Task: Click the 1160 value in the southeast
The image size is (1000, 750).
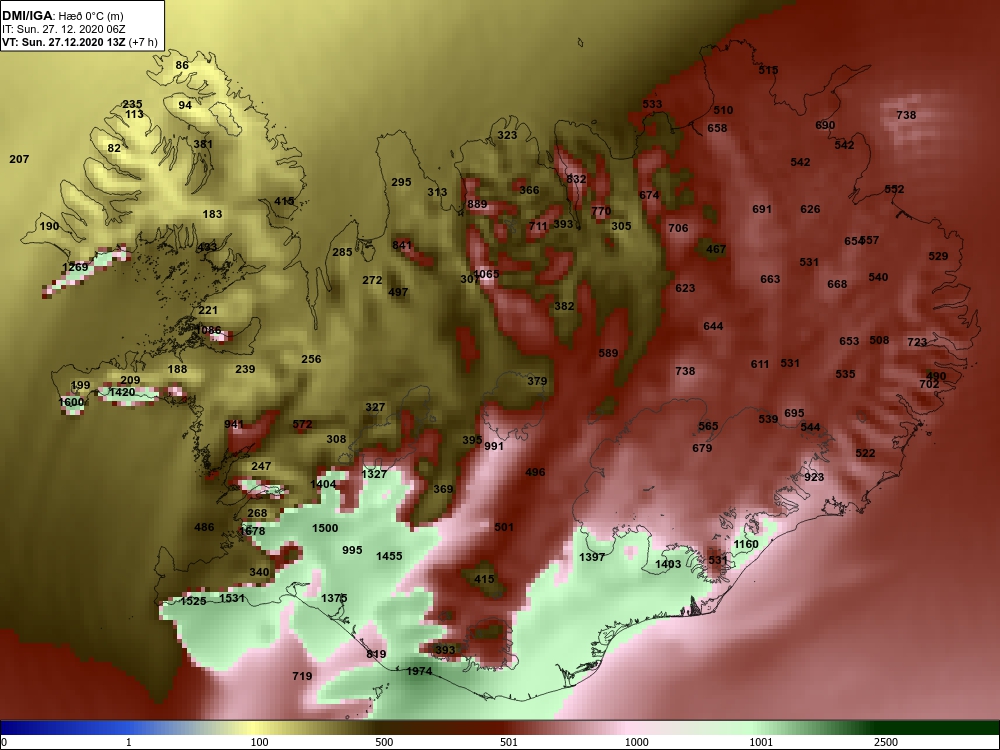Action: 746,544
